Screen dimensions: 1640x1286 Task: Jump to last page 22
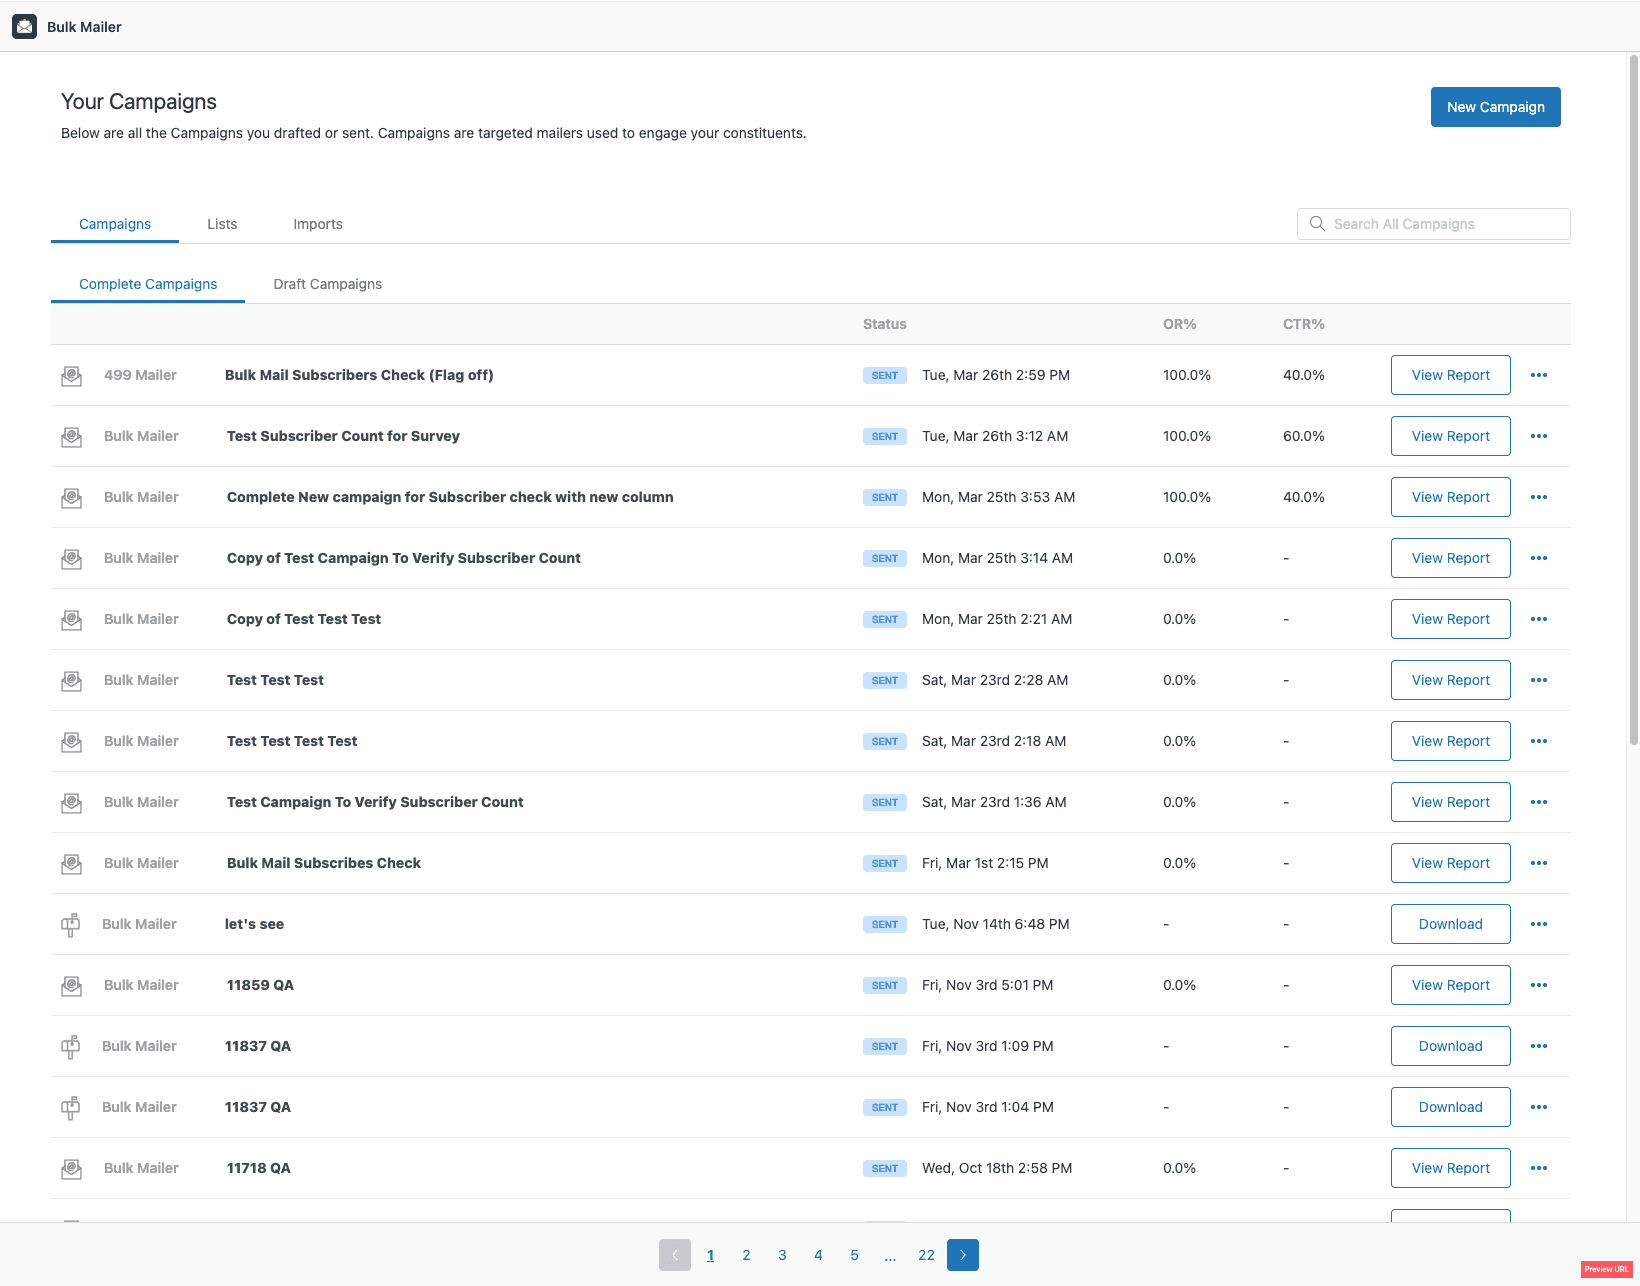point(927,1255)
